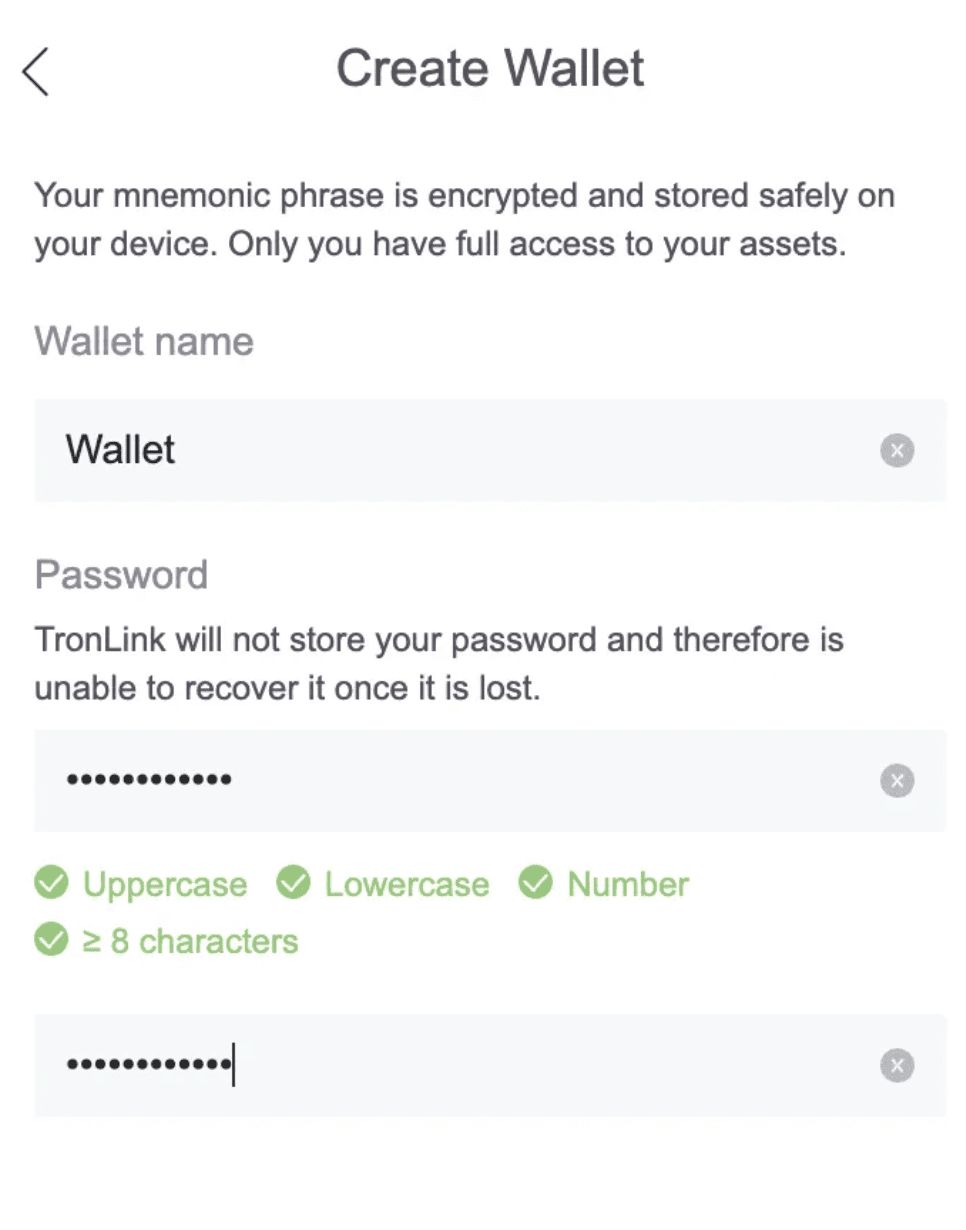Image resolution: width=966 pixels, height=1230 pixels.
Task: Click the green Uppercase checkmark icon
Action: pos(53,884)
